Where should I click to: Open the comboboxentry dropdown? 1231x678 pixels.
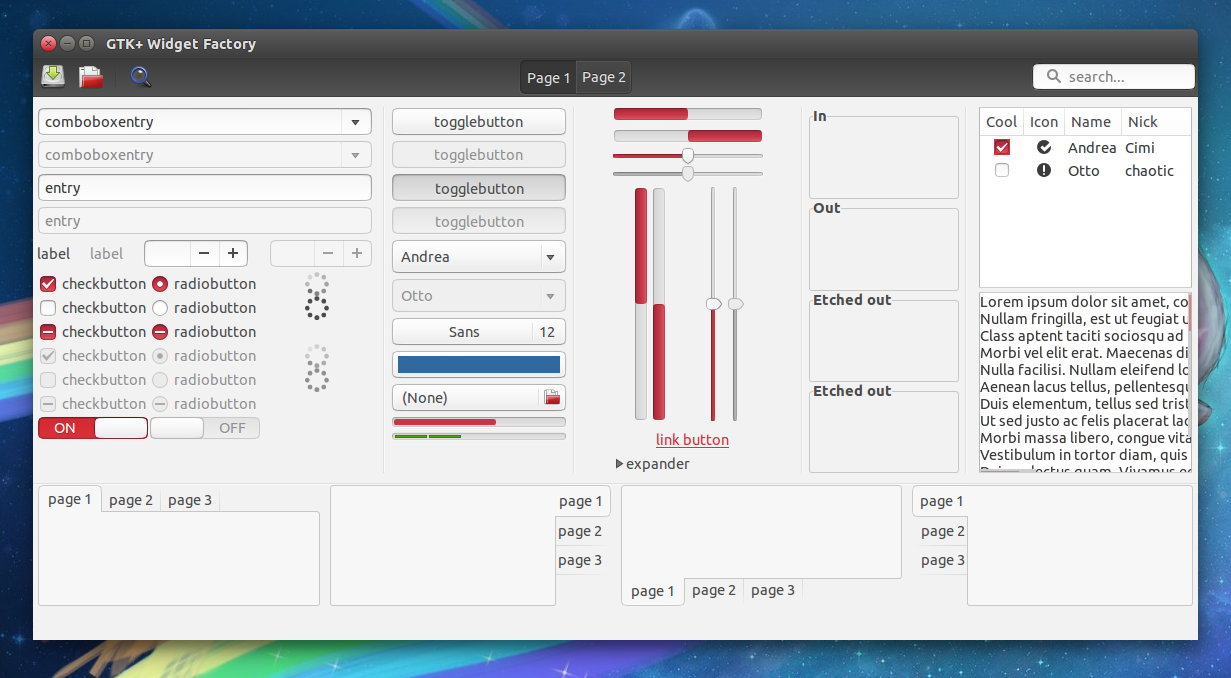pyautogui.click(x=355, y=120)
